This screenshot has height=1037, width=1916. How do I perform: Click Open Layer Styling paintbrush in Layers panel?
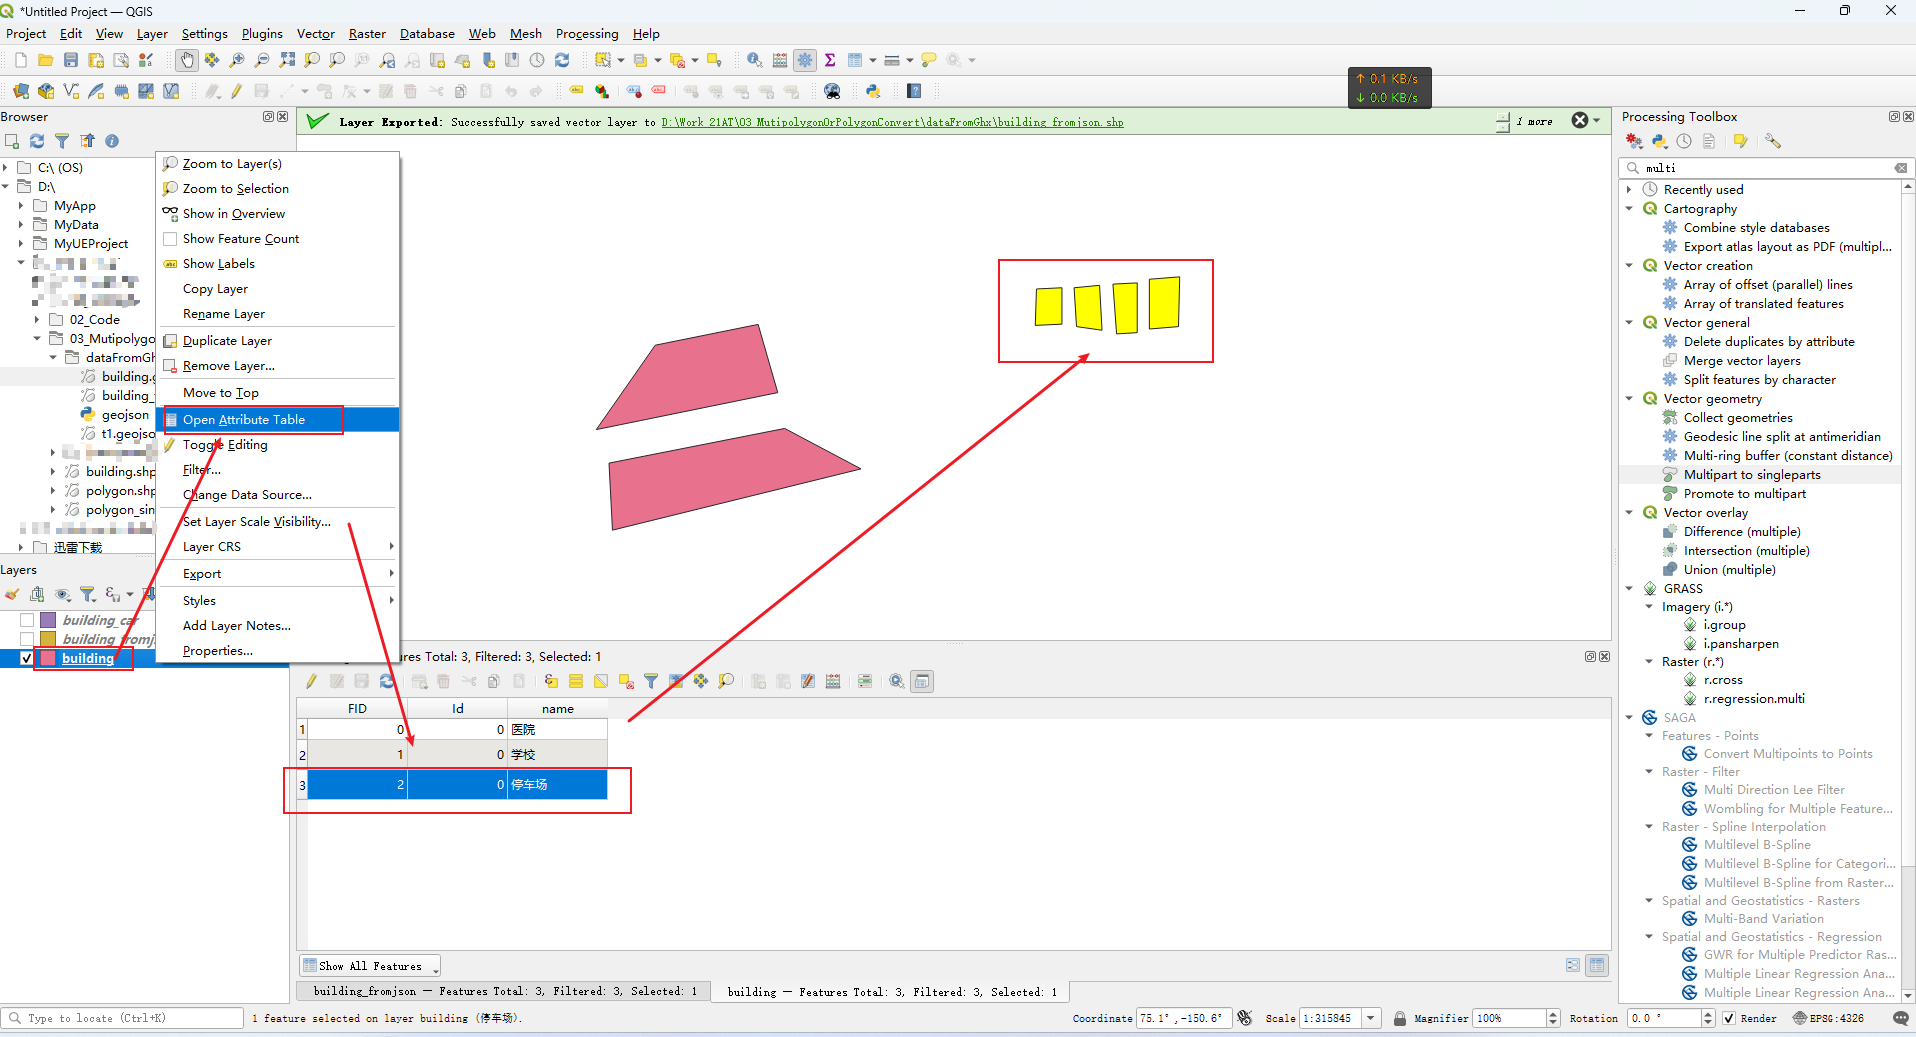coord(12,594)
